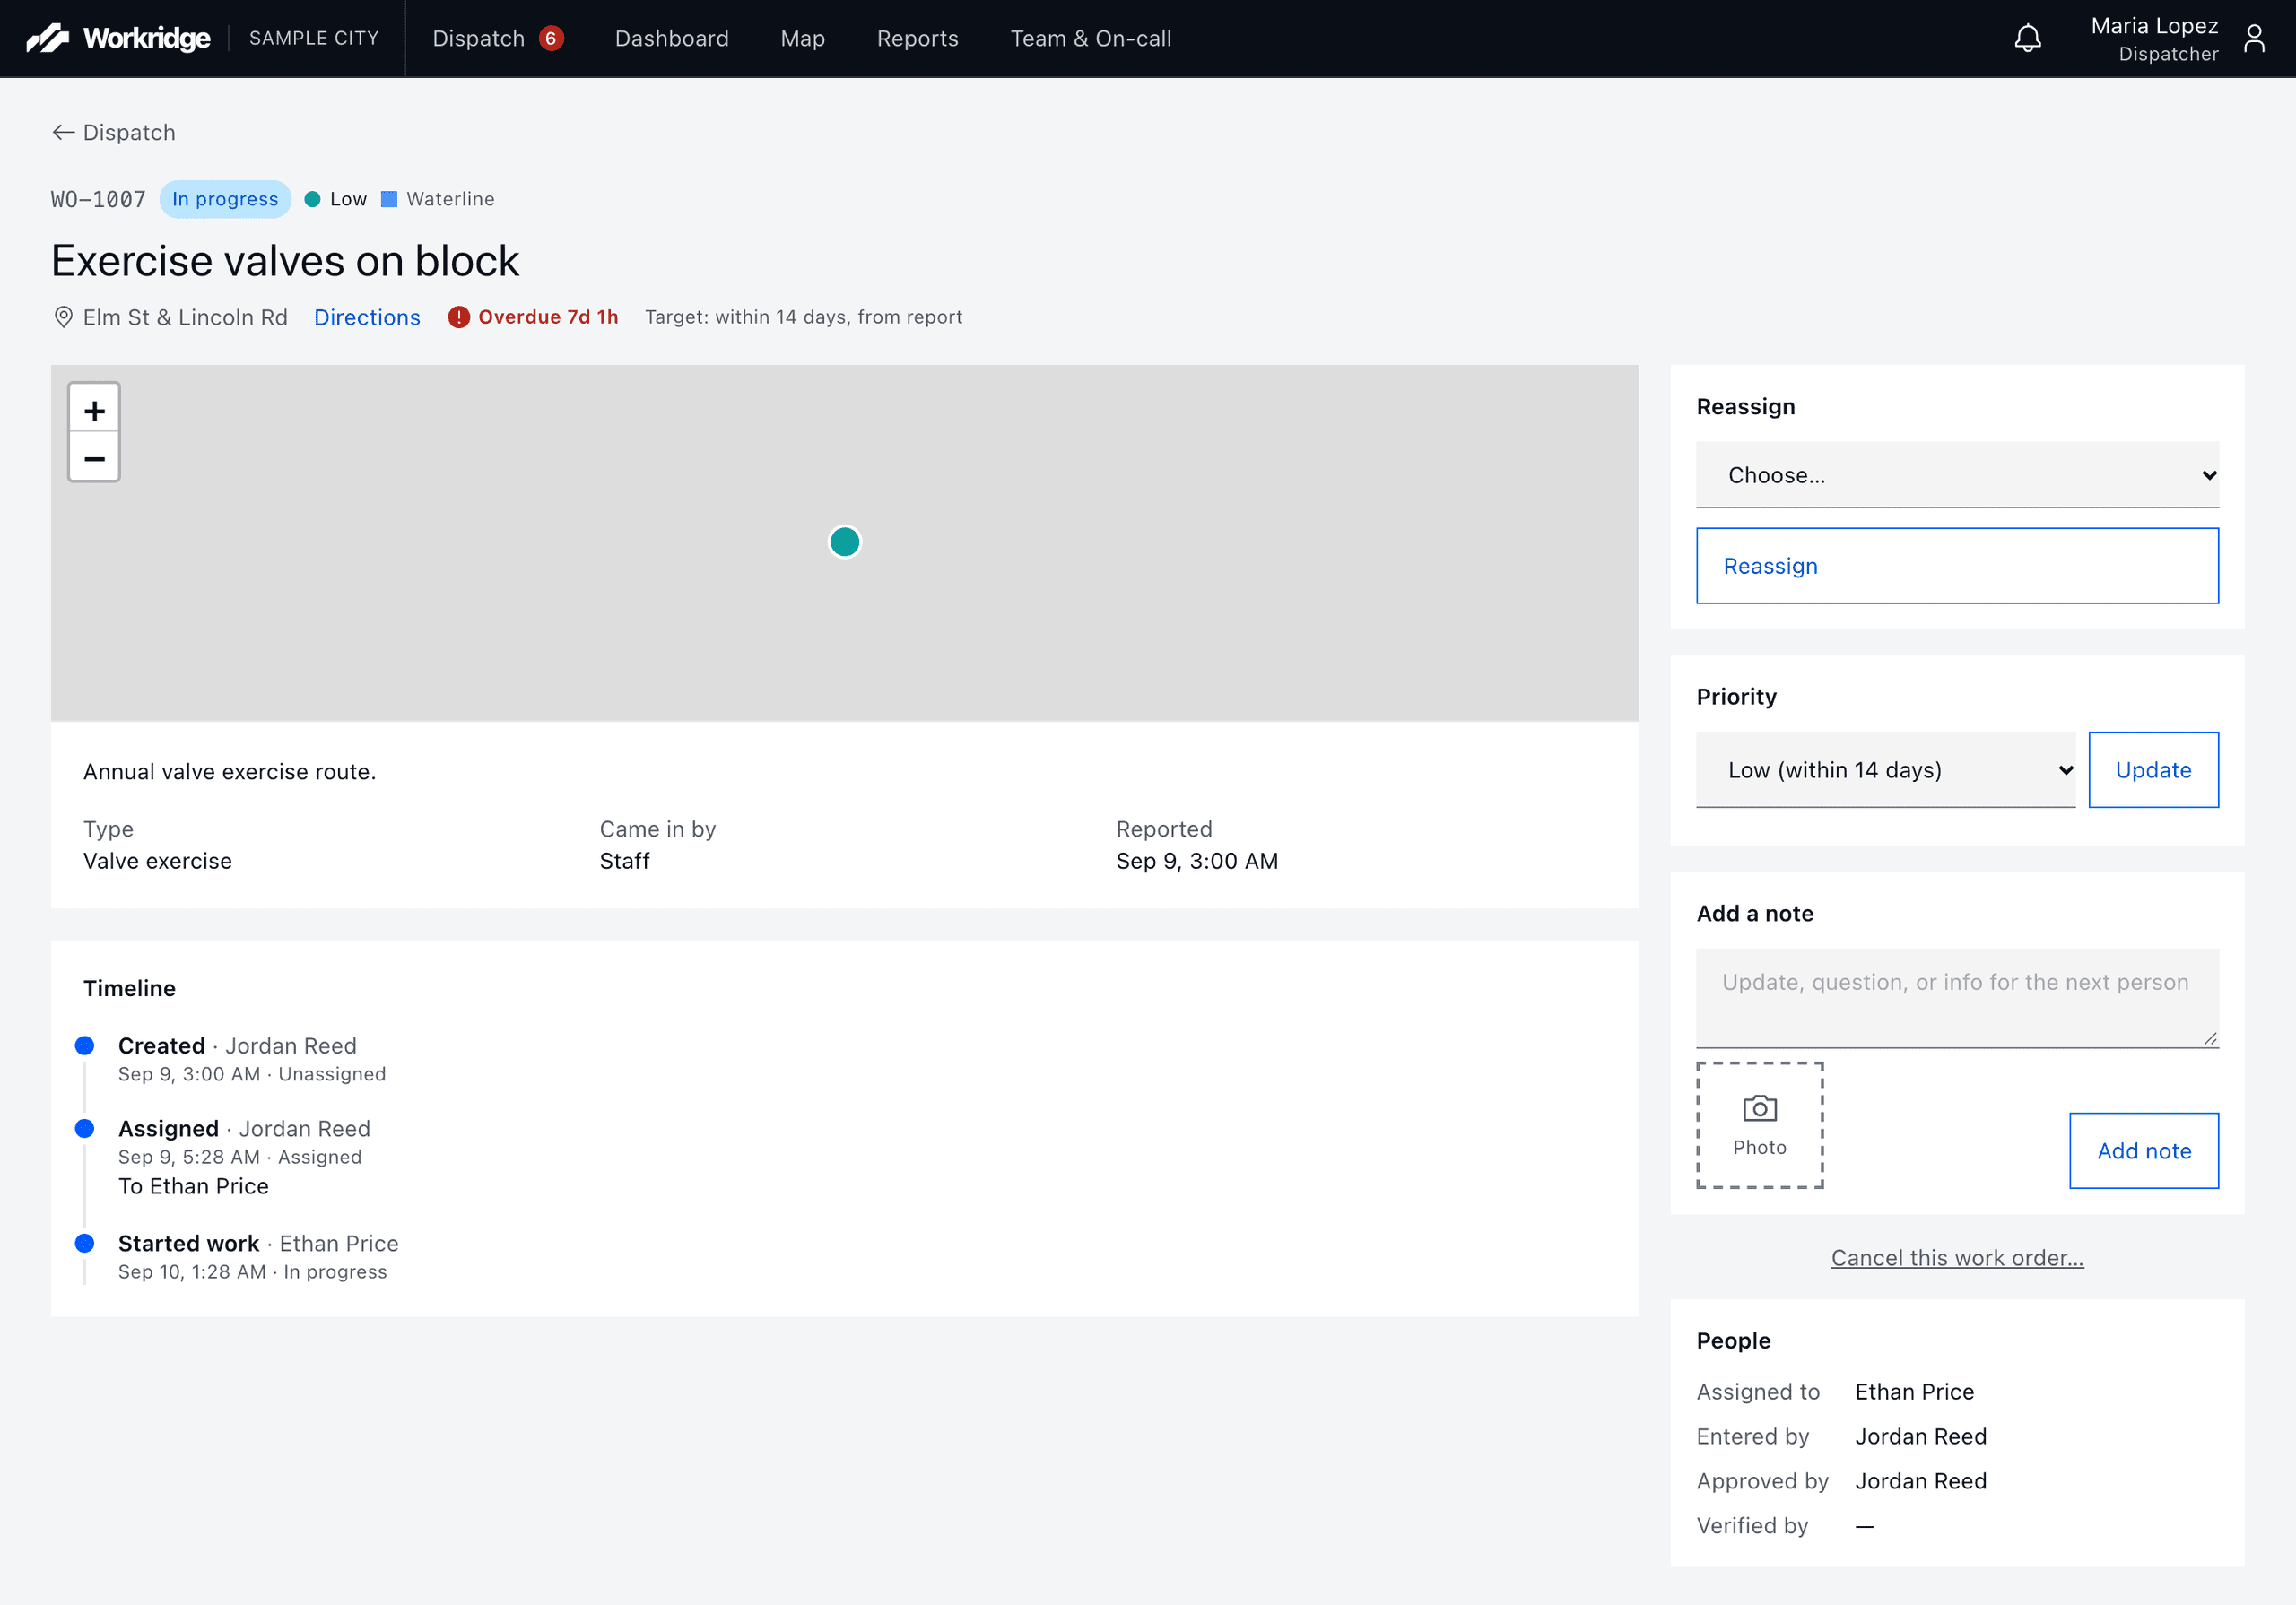Click the Staff came-in-by value
The width and height of the screenshot is (2296, 1605).
(624, 861)
